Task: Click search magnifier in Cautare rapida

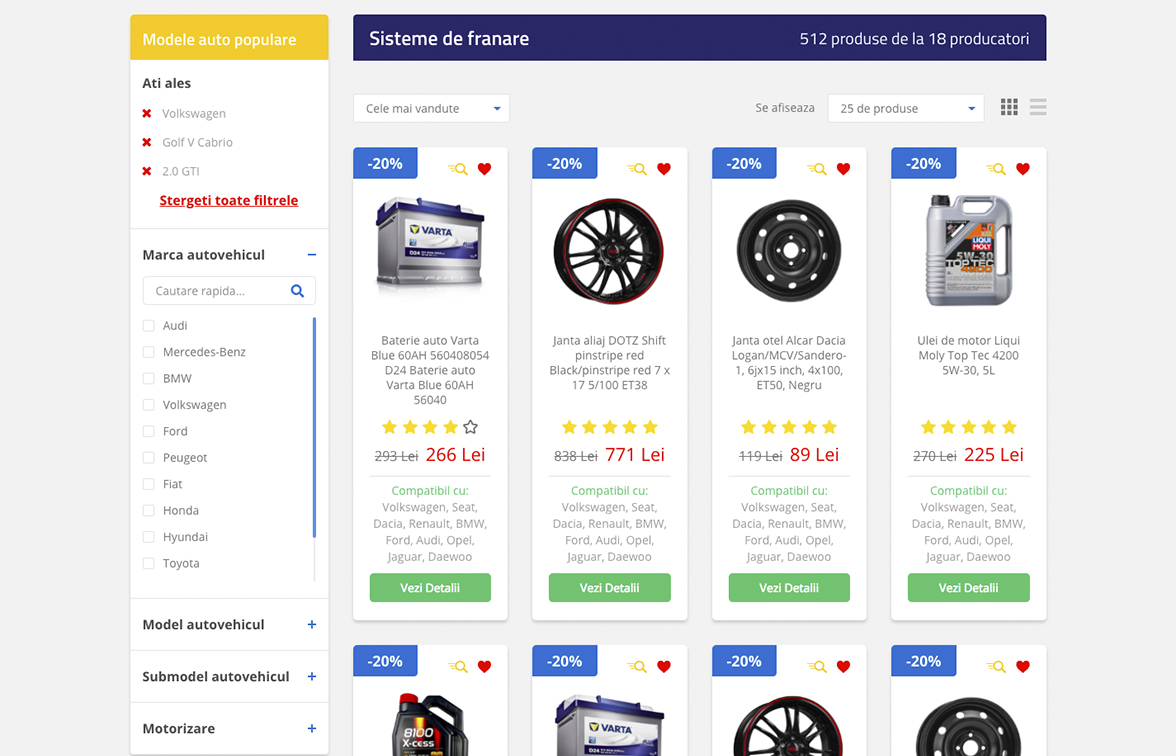Action: tap(297, 291)
